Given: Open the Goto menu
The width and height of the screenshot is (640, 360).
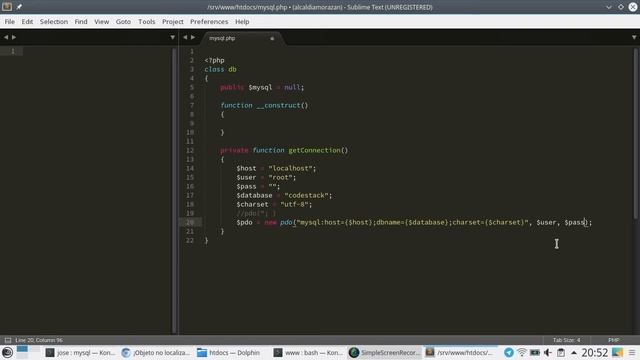Looking at the screenshot, I should click(123, 22).
